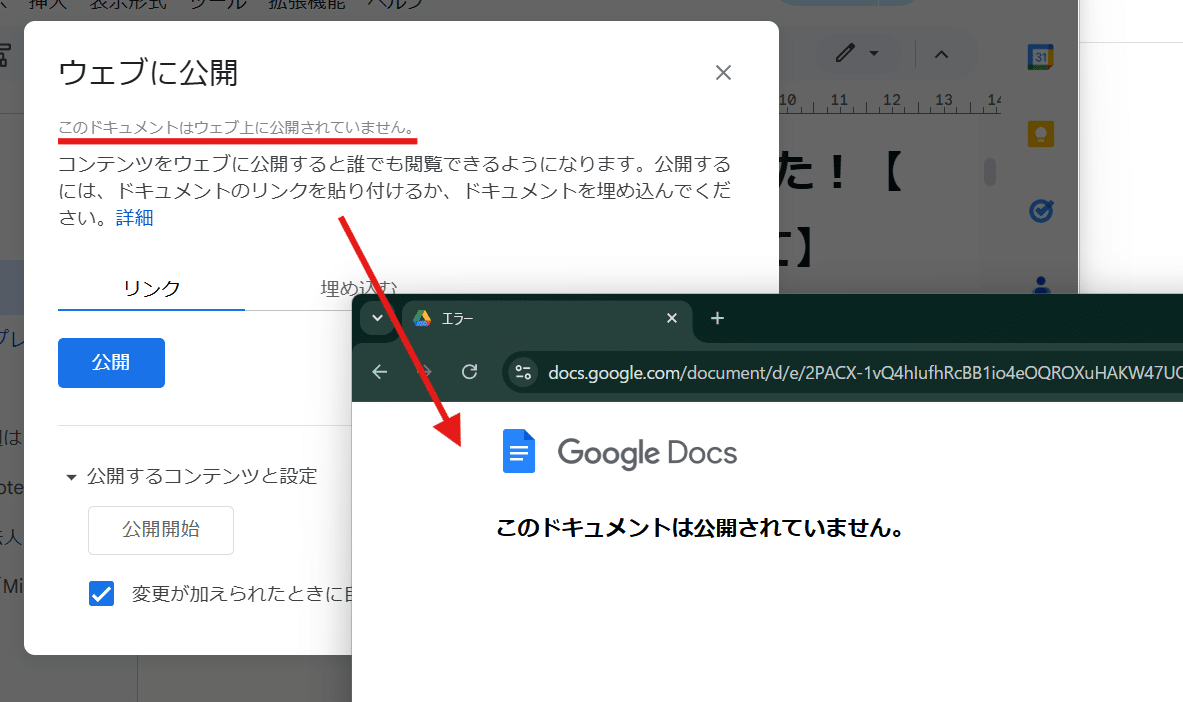The height and width of the screenshot is (702, 1183).
Task: Open the 拡張機能 menu in Docs
Action: [306, 4]
